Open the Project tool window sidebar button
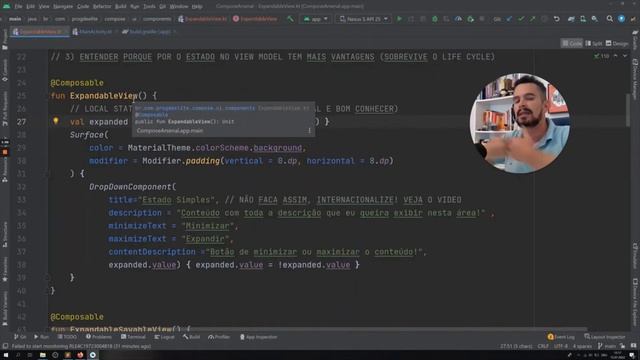Screen dimensions: 640x360 pyautogui.click(x=5, y=40)
